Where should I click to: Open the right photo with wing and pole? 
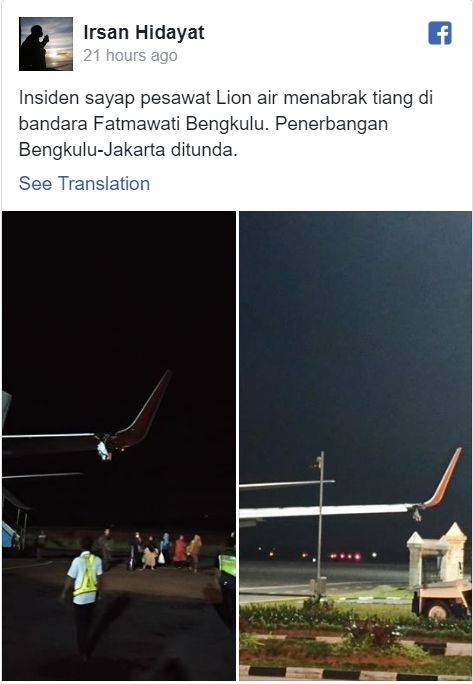355,445
